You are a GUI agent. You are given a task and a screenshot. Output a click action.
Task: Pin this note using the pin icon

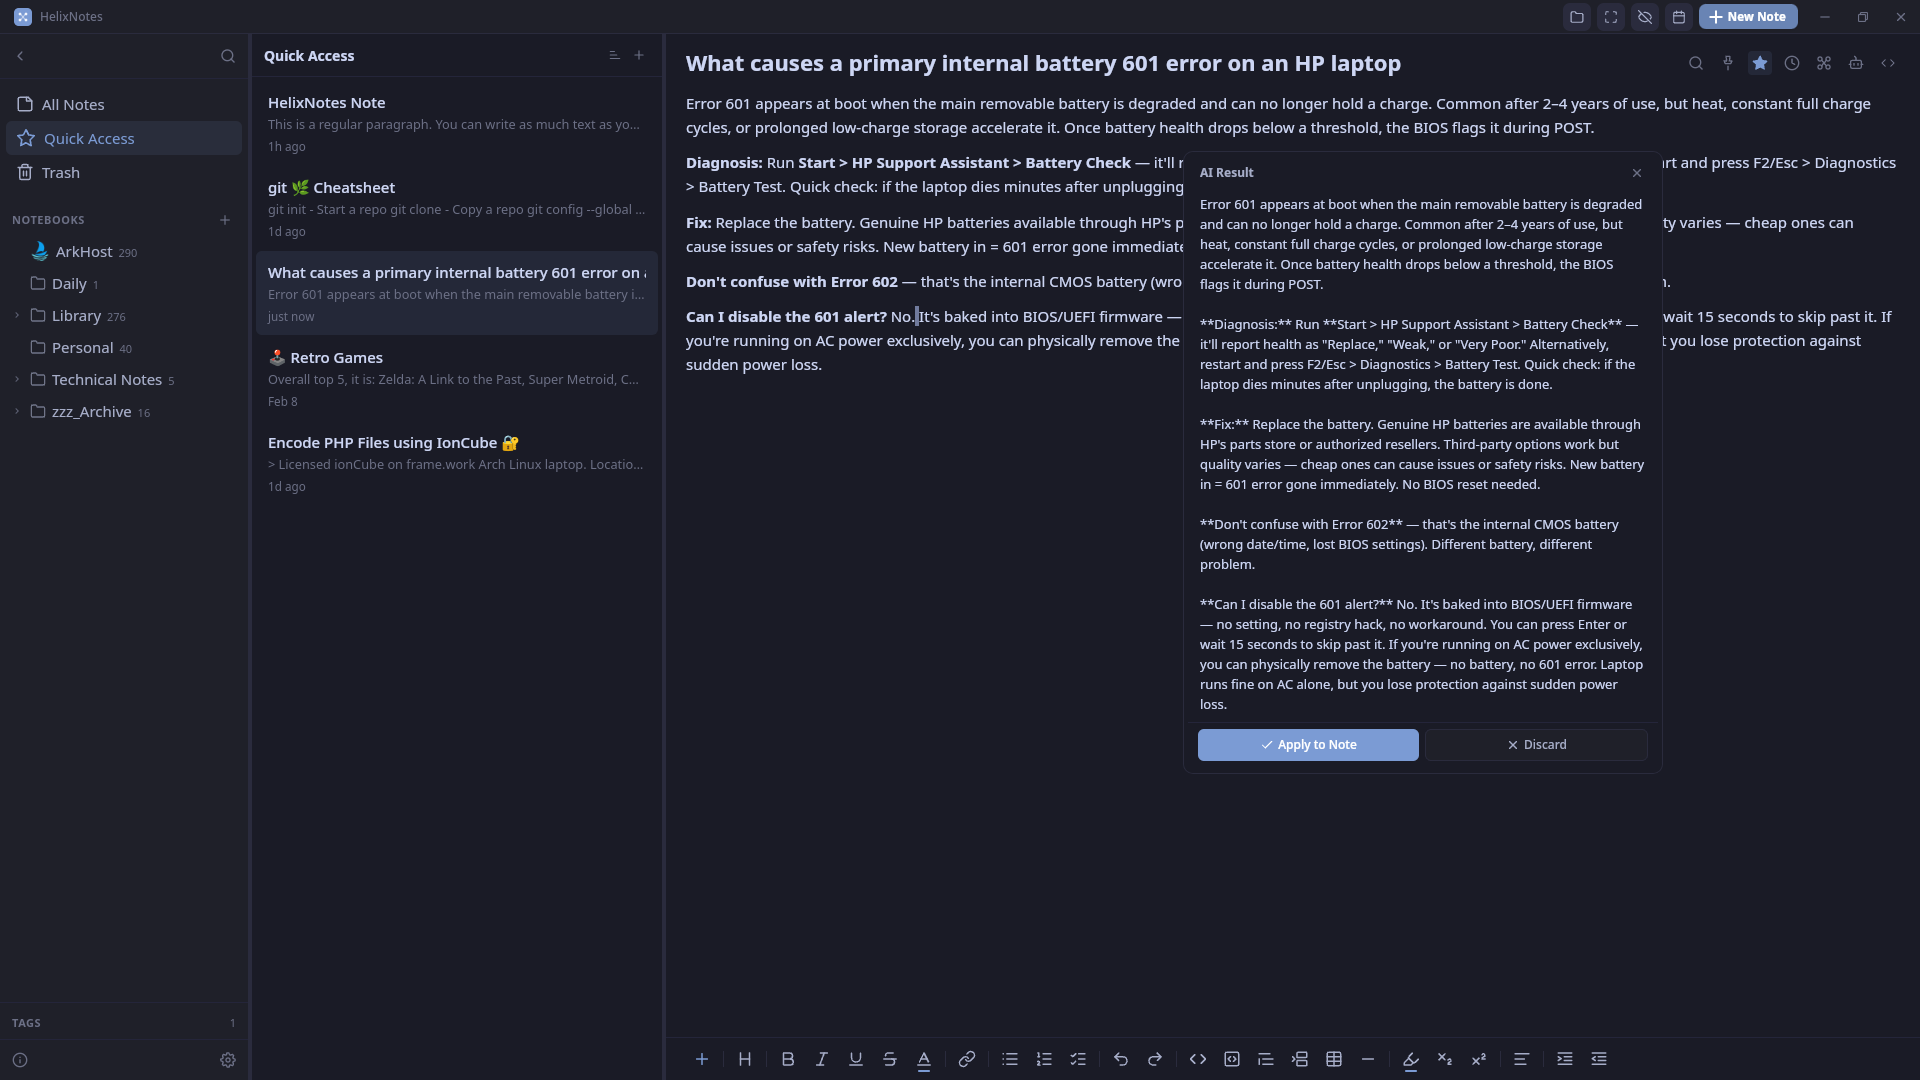(1728, 62)
